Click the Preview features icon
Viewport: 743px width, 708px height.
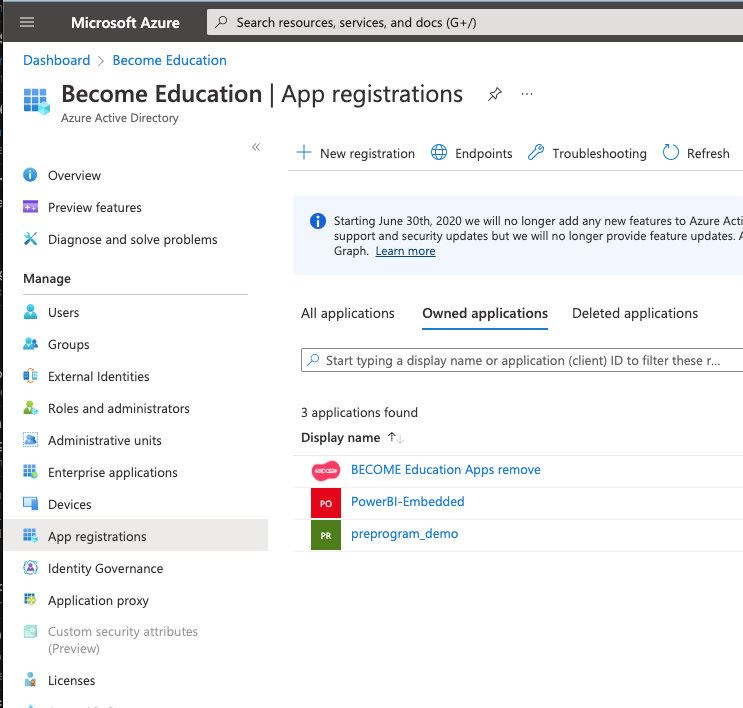(x=30, y=207)
